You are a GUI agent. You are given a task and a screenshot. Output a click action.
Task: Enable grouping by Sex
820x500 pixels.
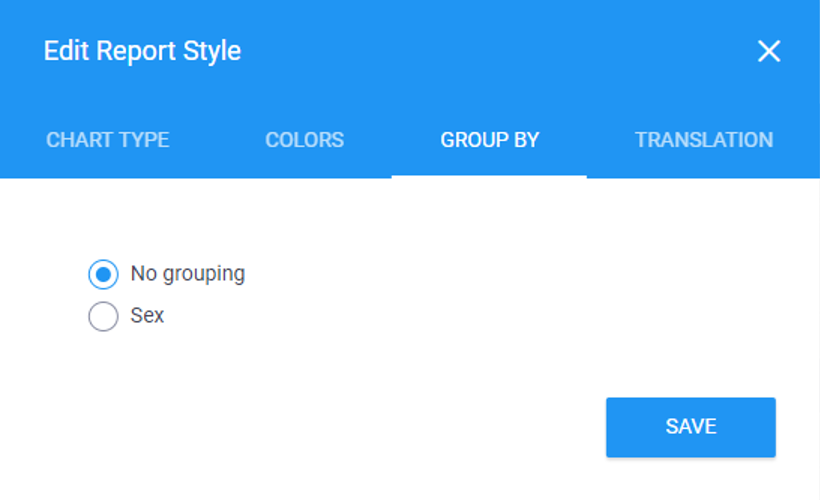tap(103, 317)
